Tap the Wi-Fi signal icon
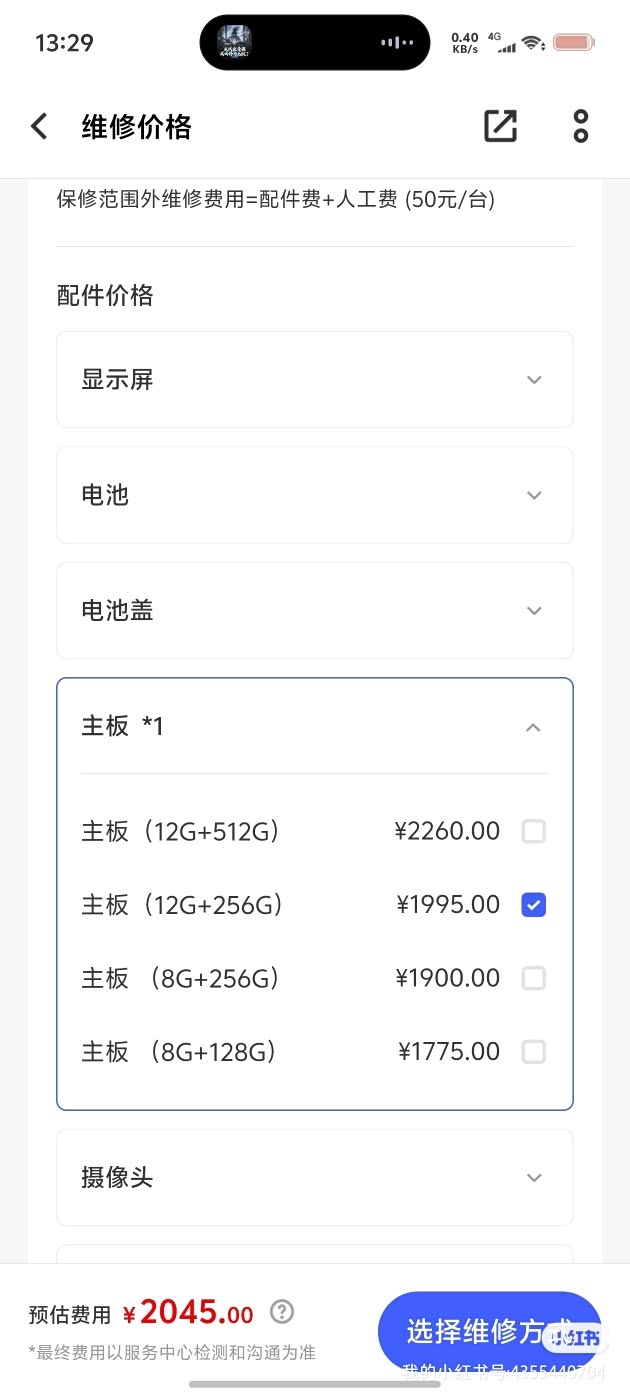Image resolution: width=630 pixels, height=1400 pixels. [x=533, y=43]
